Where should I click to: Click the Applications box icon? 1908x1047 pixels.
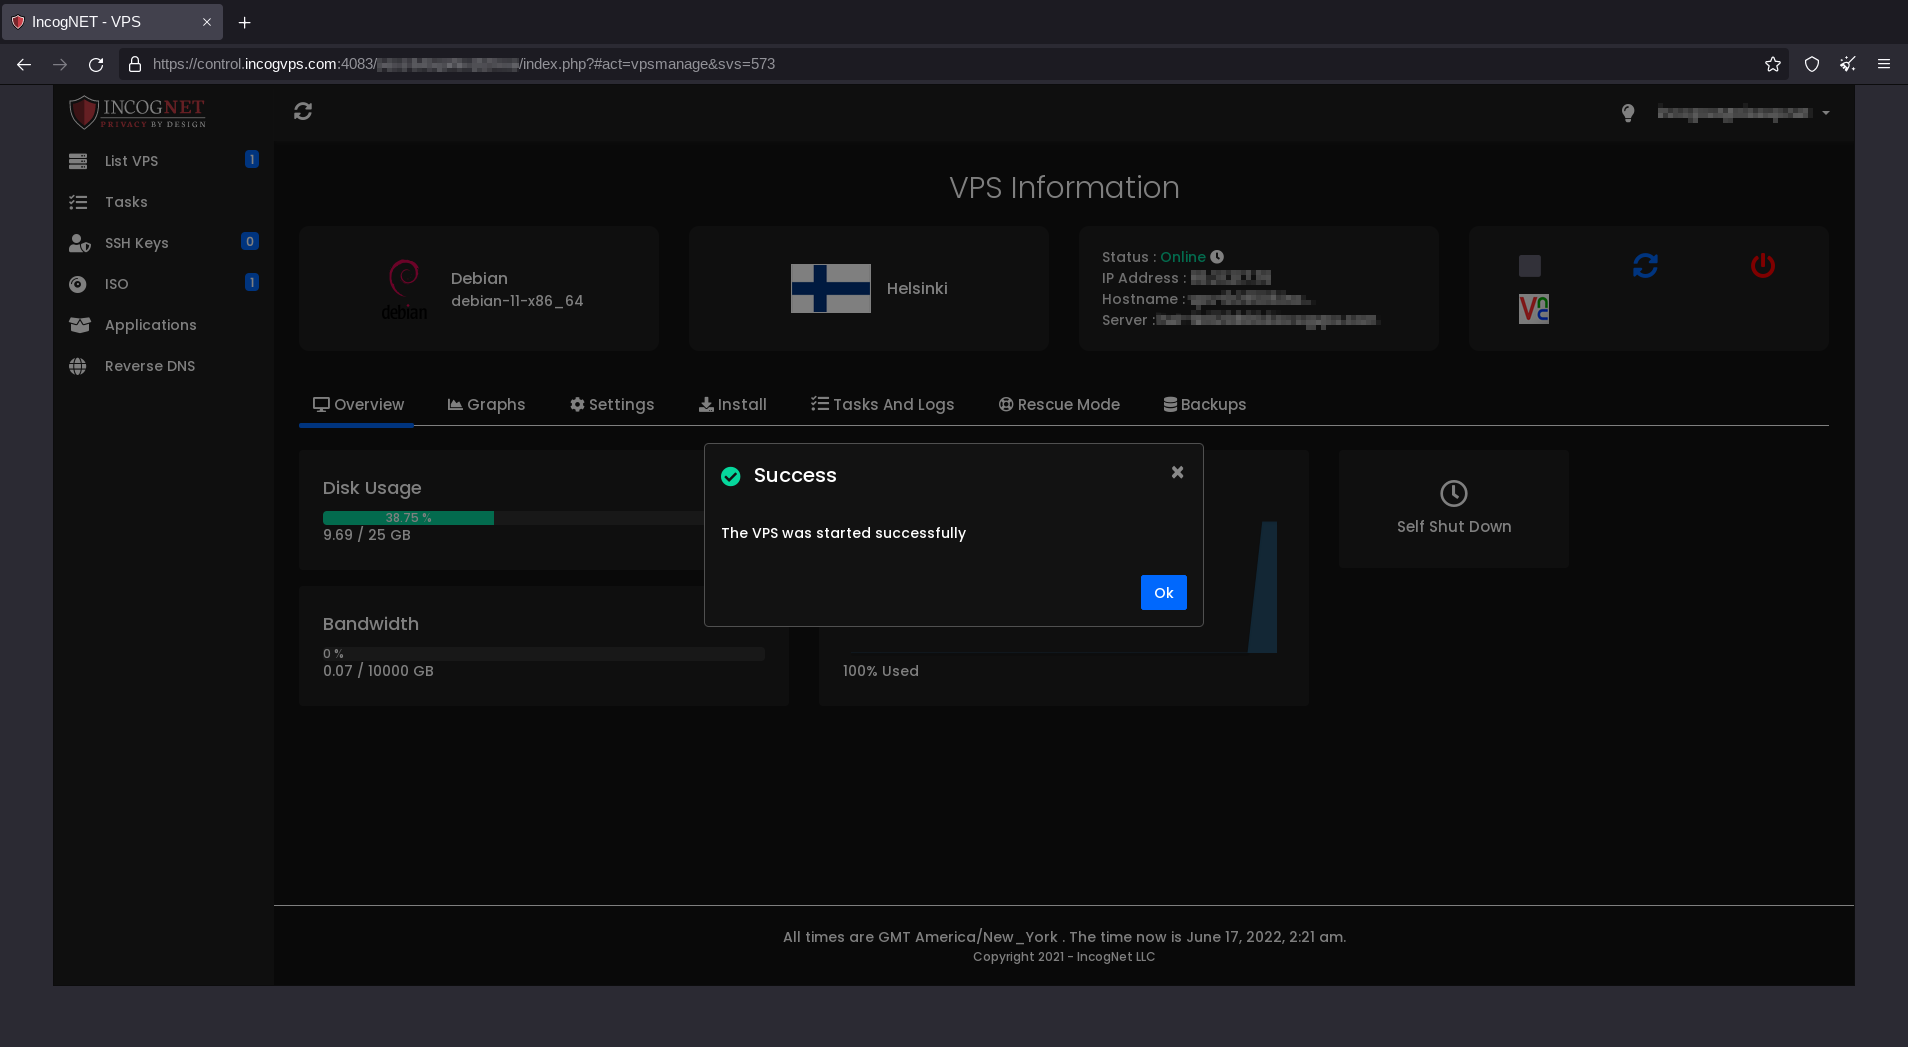pyautogui.click(x=79, y=325)
